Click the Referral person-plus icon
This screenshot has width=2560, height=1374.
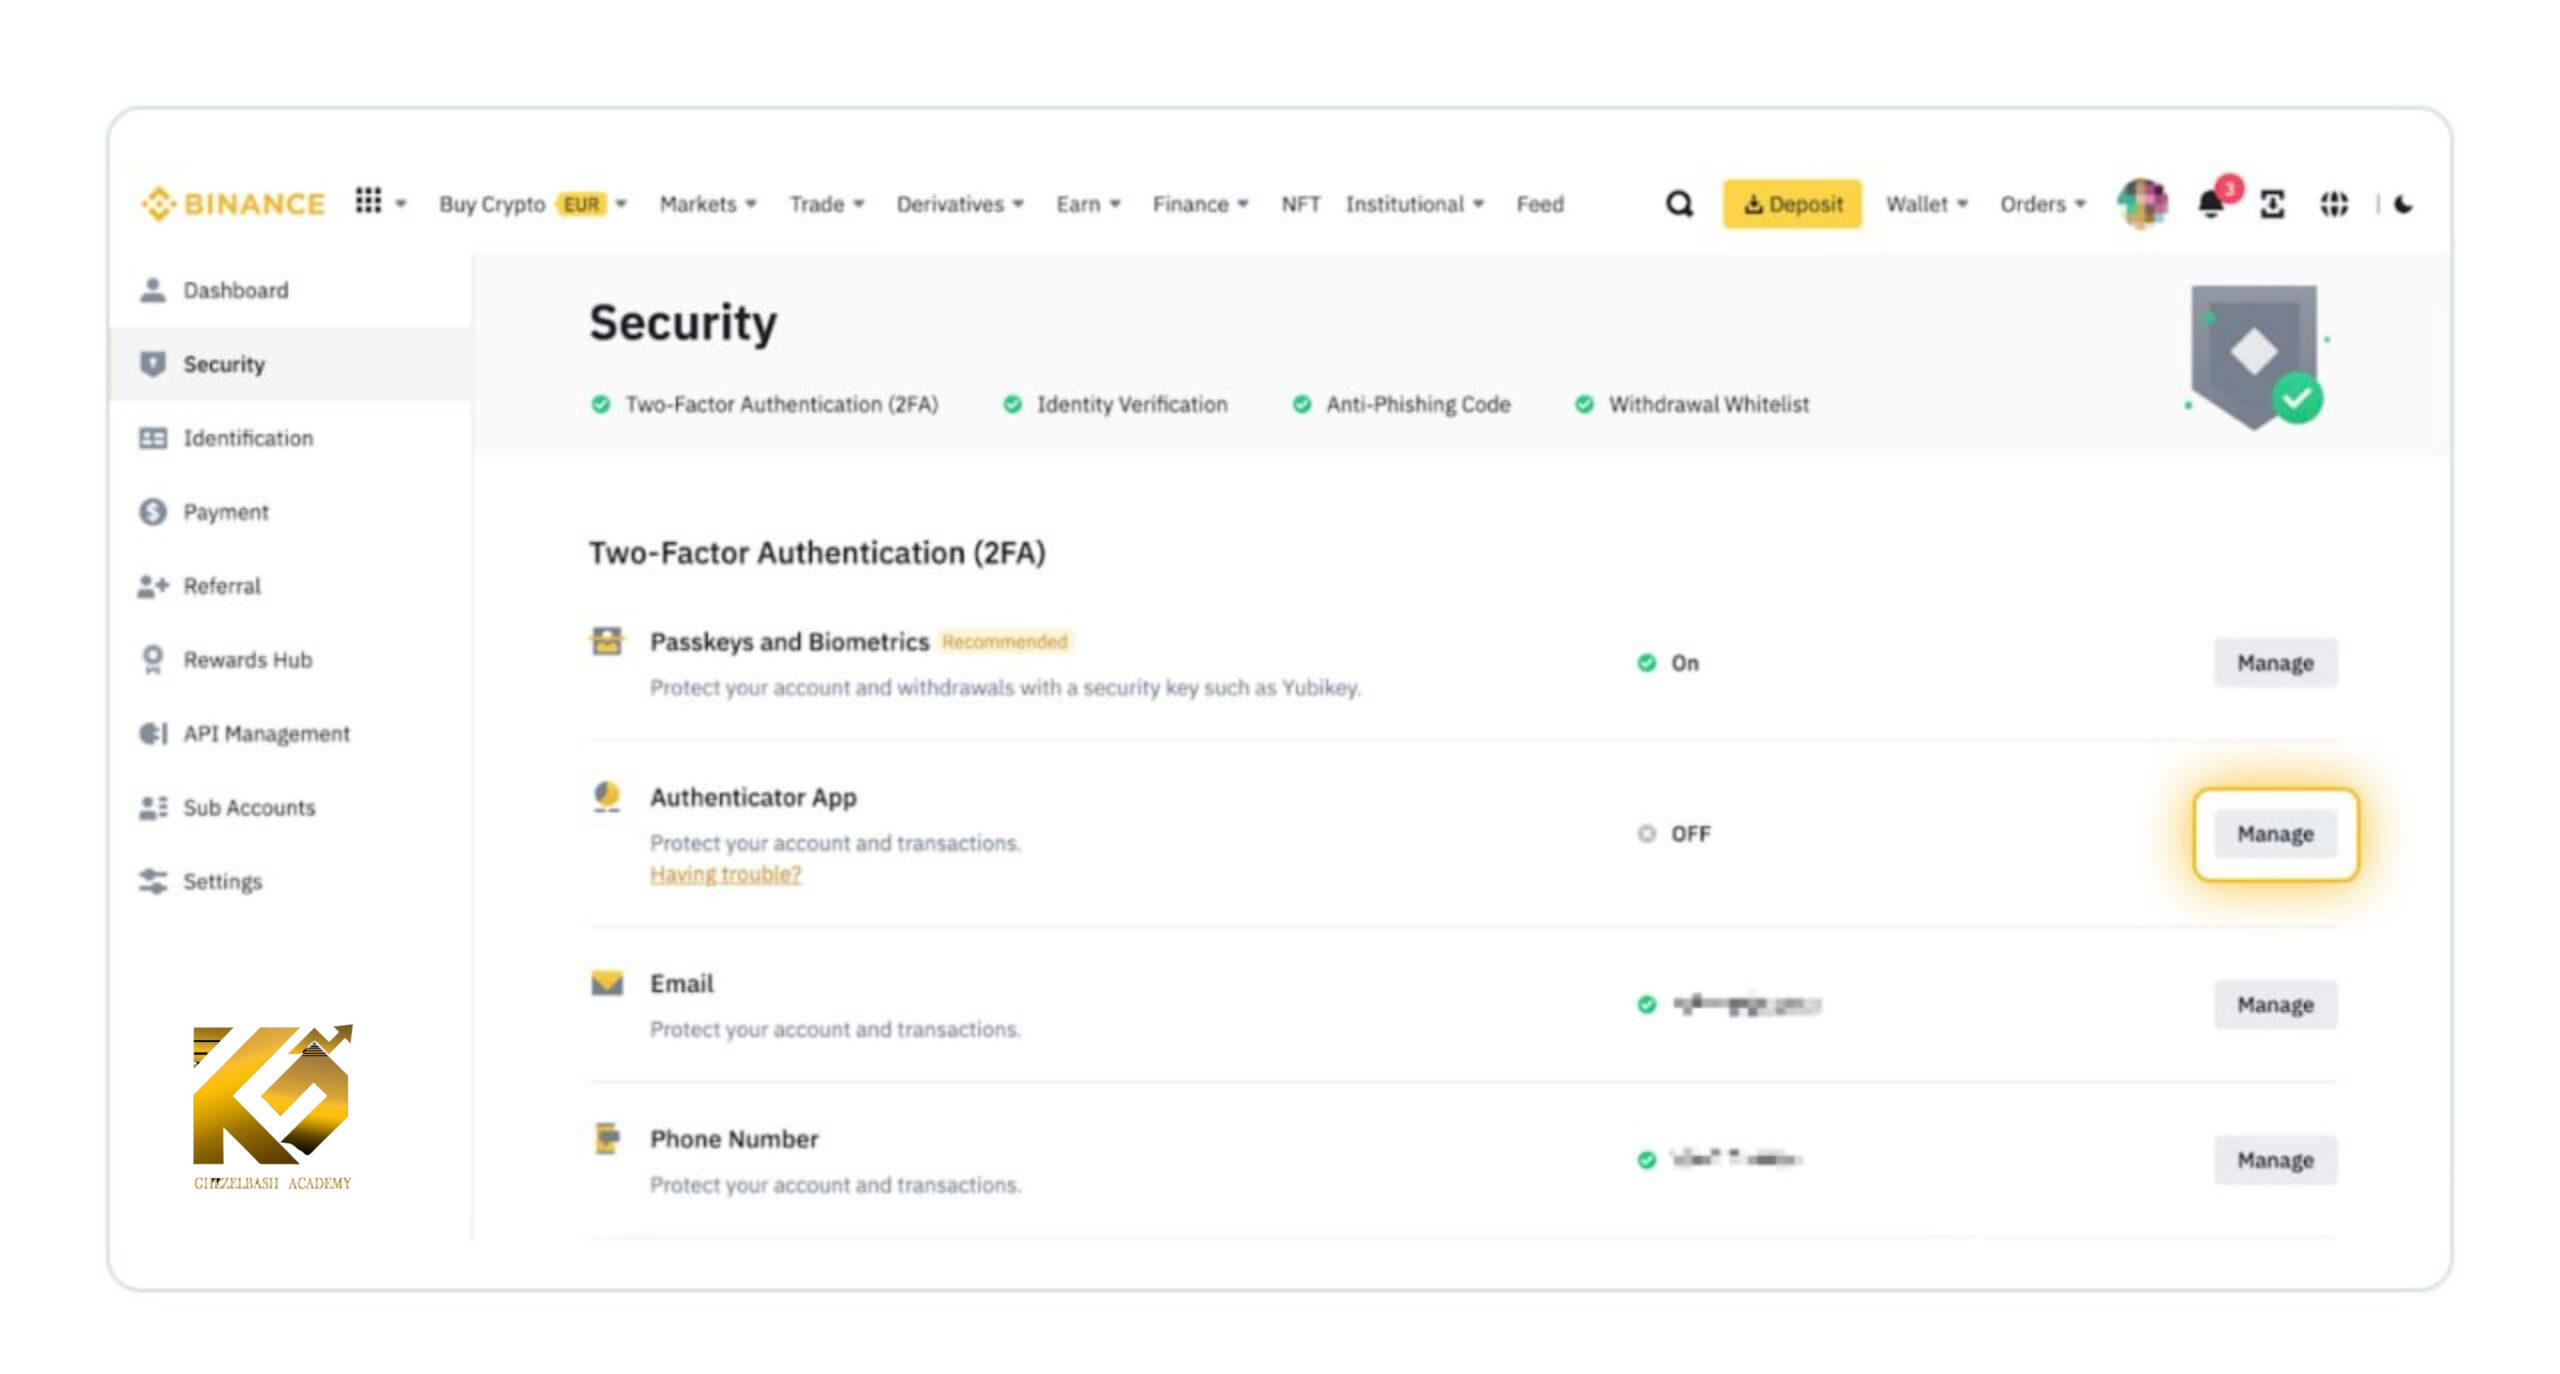tap(153, 586)
